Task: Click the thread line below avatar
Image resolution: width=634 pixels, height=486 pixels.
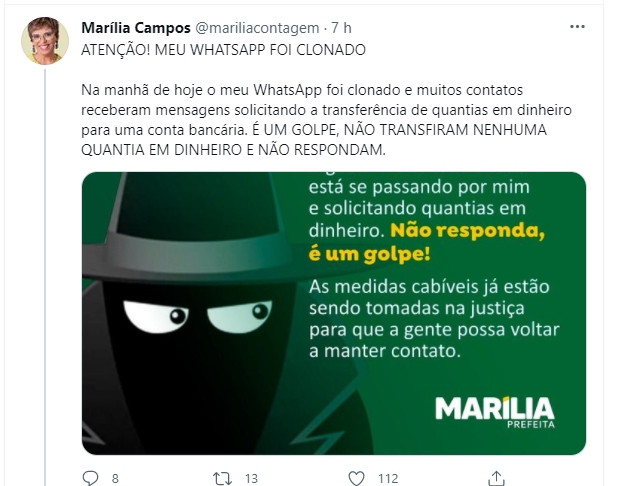Action: (x=45, y=277)
